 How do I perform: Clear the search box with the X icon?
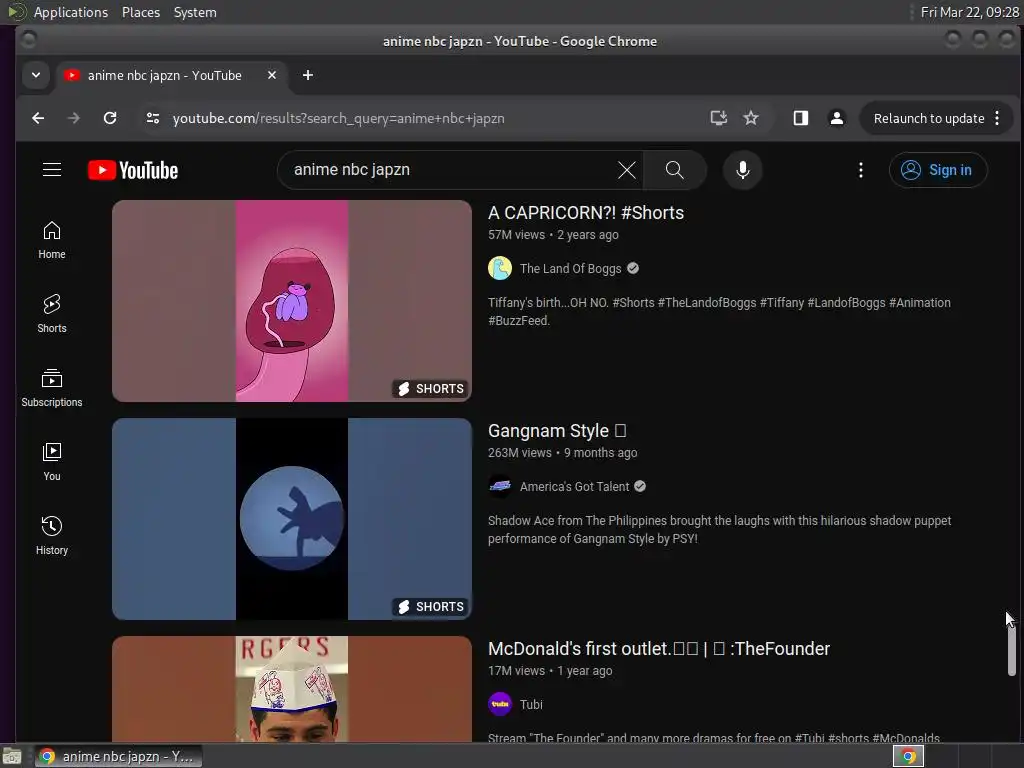626,170
